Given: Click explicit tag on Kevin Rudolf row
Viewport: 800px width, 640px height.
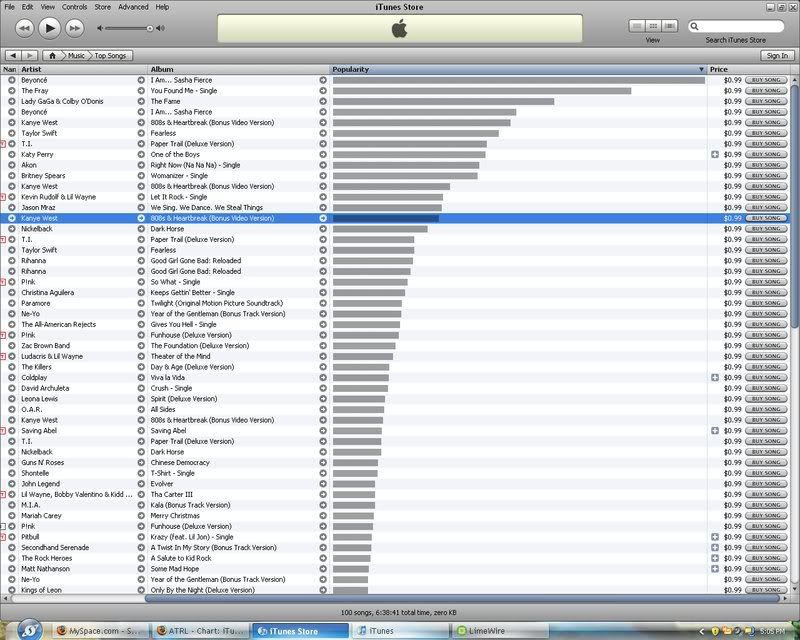Looking at the screenshot, I should [3, 197].
